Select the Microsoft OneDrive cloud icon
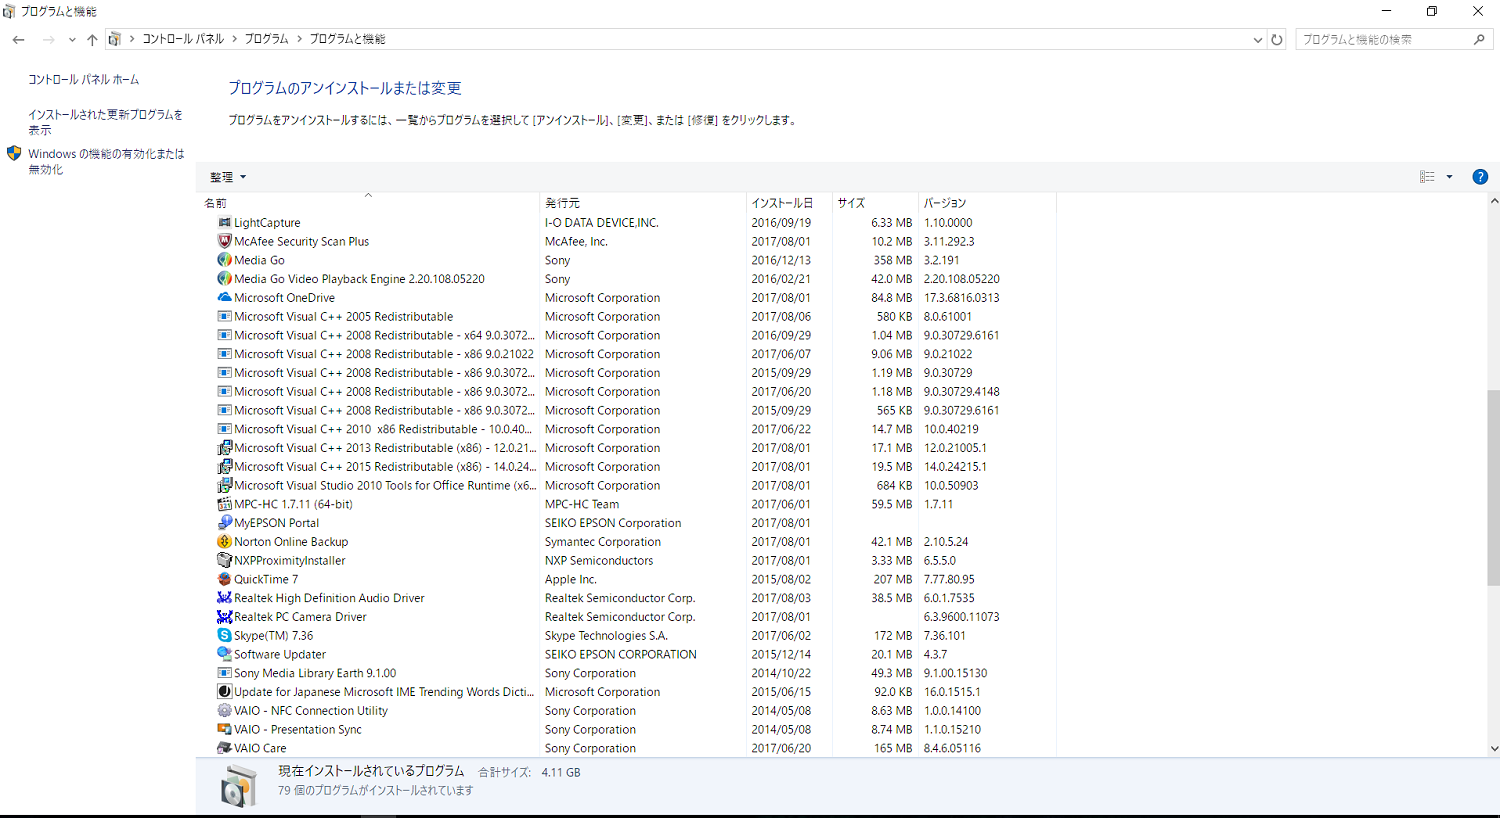 pos(225,297)
